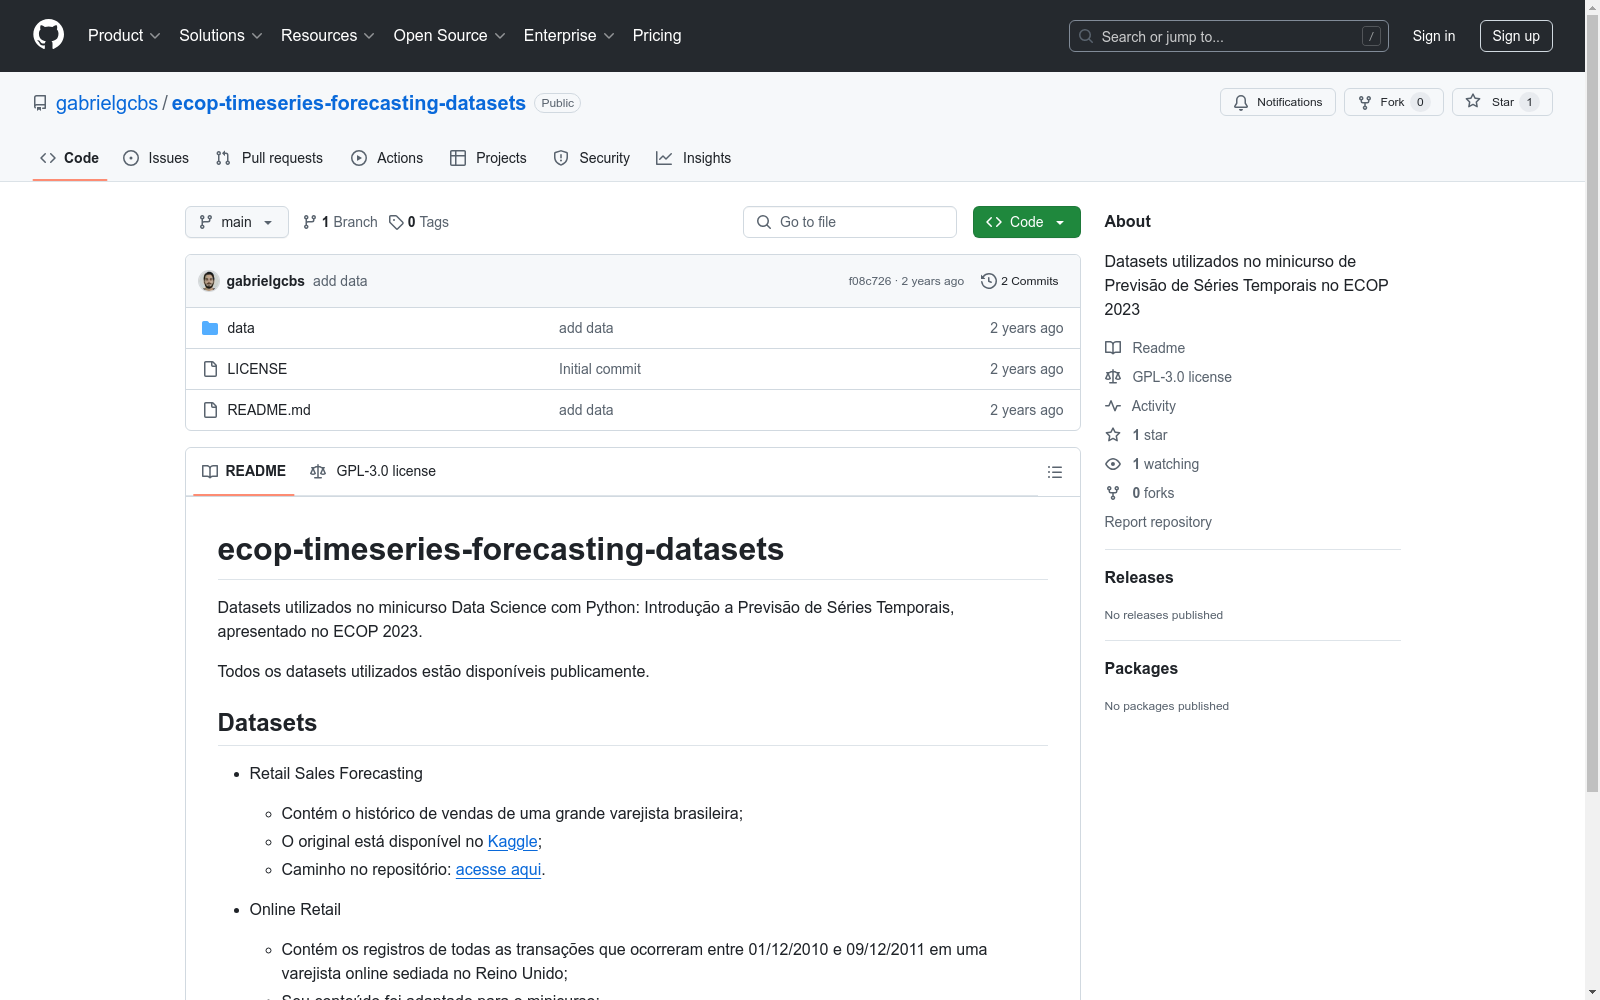The height and width of the screenshot is (1000, 1600).
Task: Click the repository book icon beside gabrielgcbs
Action: [40, 103]
